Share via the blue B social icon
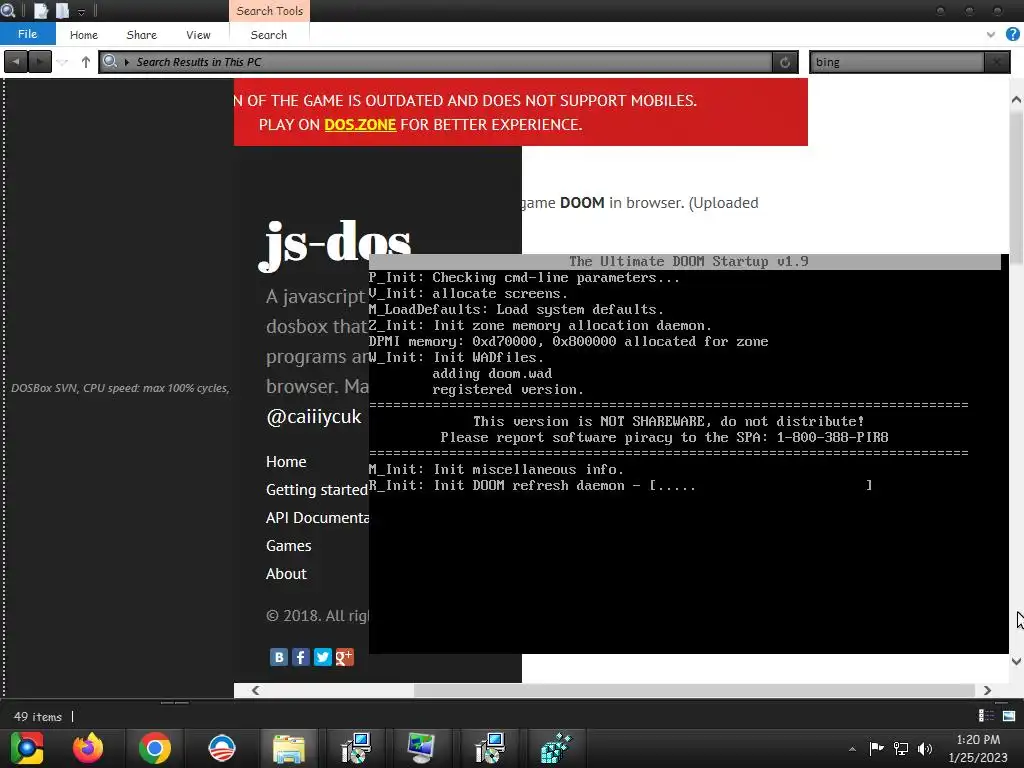1024x768 pixels. tap(279, 657)
